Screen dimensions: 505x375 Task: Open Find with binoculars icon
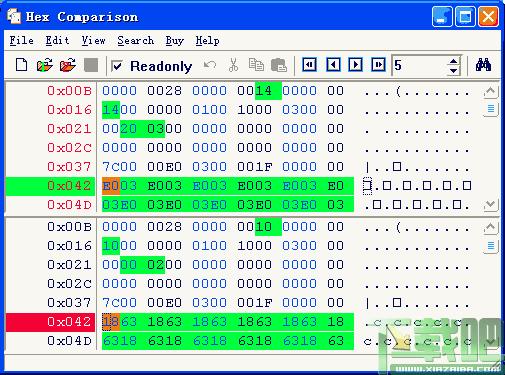pos(483,65)
